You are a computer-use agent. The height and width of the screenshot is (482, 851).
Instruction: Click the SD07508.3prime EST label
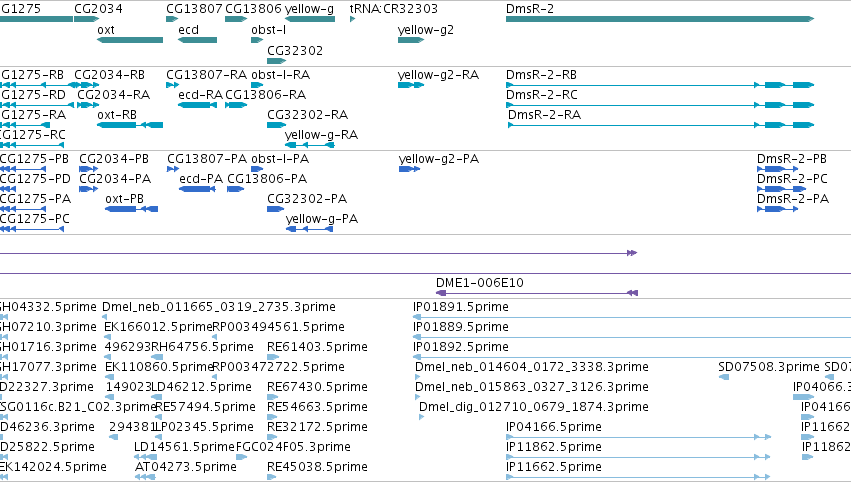(769, 367)
